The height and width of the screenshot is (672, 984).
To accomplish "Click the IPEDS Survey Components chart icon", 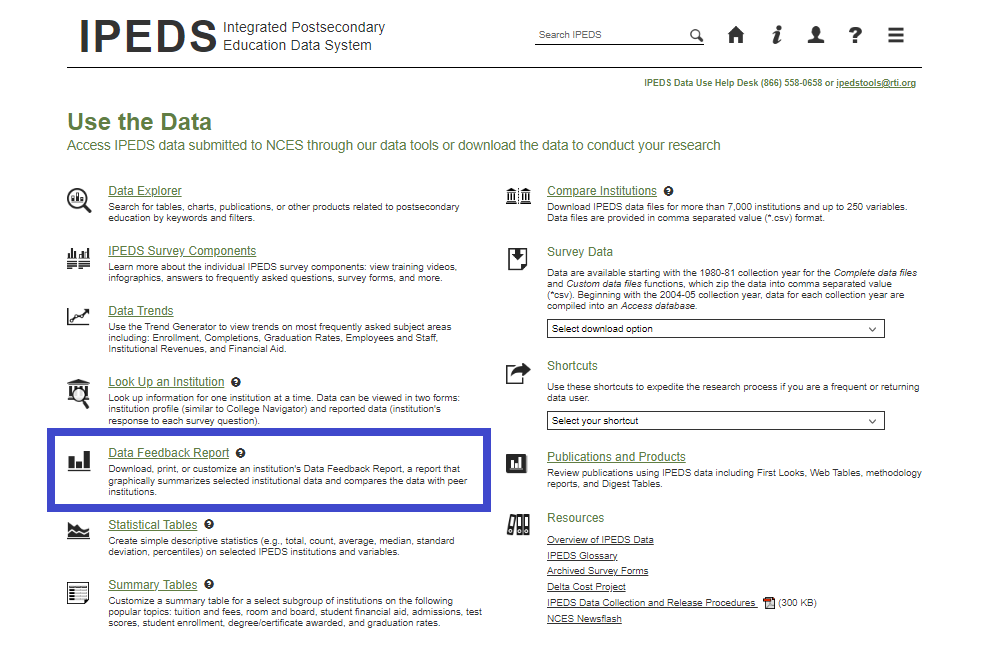I will [x=78, y=259].
